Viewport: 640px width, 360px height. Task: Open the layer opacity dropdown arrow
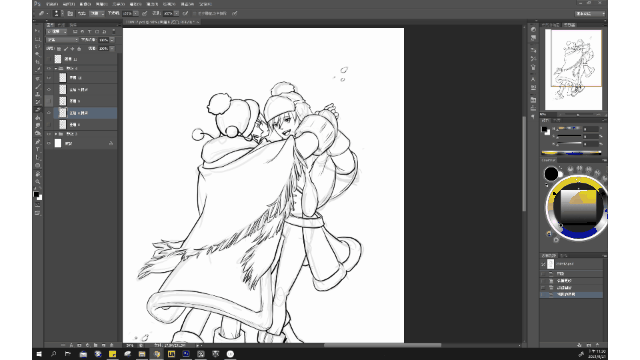[x=112, y=40]
